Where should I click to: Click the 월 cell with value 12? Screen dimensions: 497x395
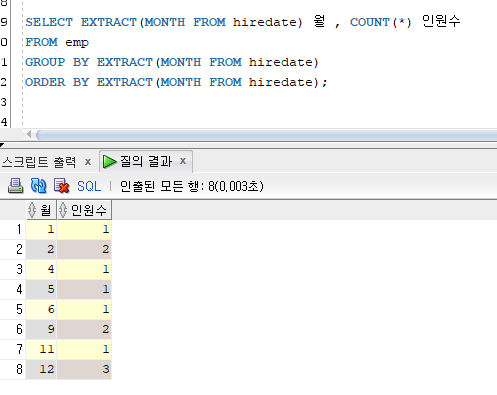pos(41,369)
